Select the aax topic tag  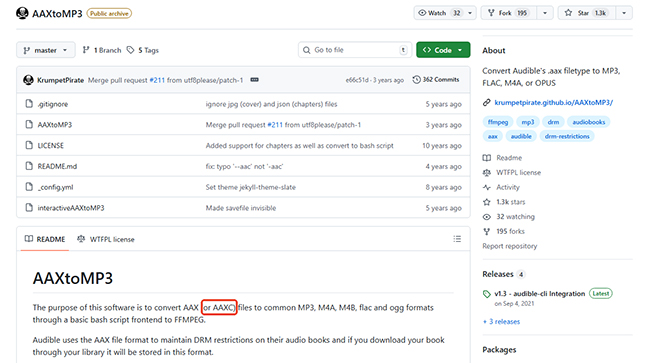[492, 136]
